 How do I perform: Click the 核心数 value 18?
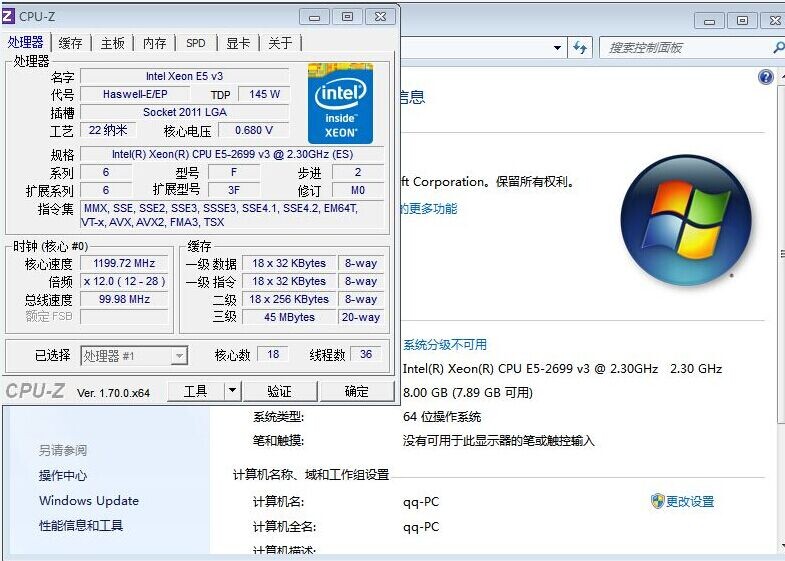coord(273,354)
